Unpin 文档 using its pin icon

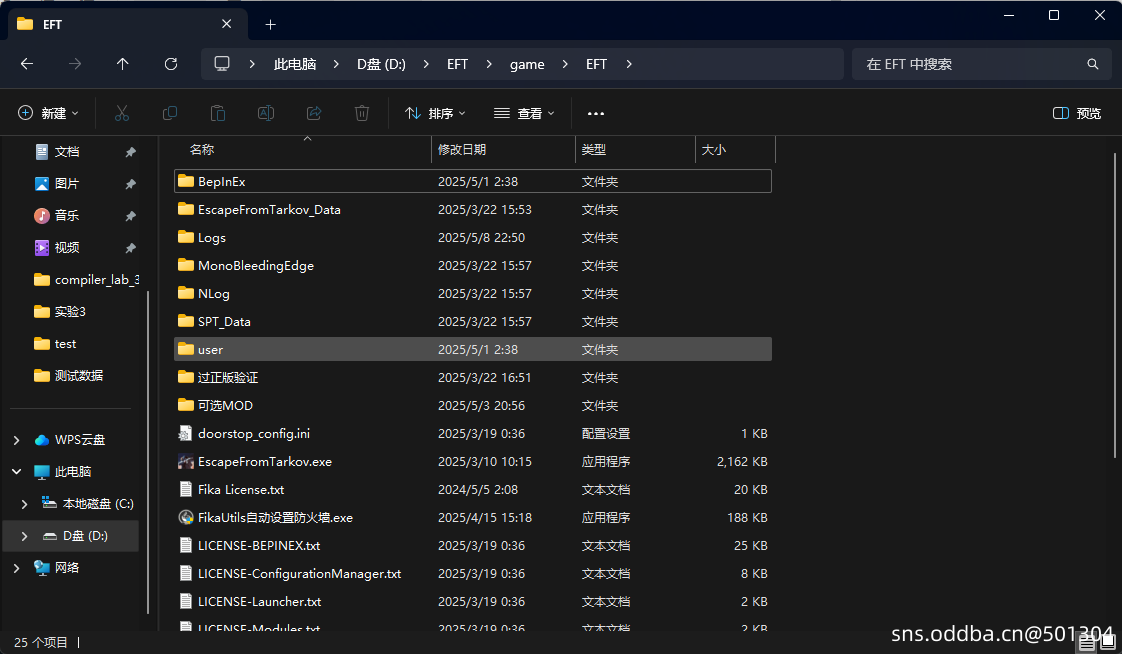pyautogui.click(x=130, y=152)
